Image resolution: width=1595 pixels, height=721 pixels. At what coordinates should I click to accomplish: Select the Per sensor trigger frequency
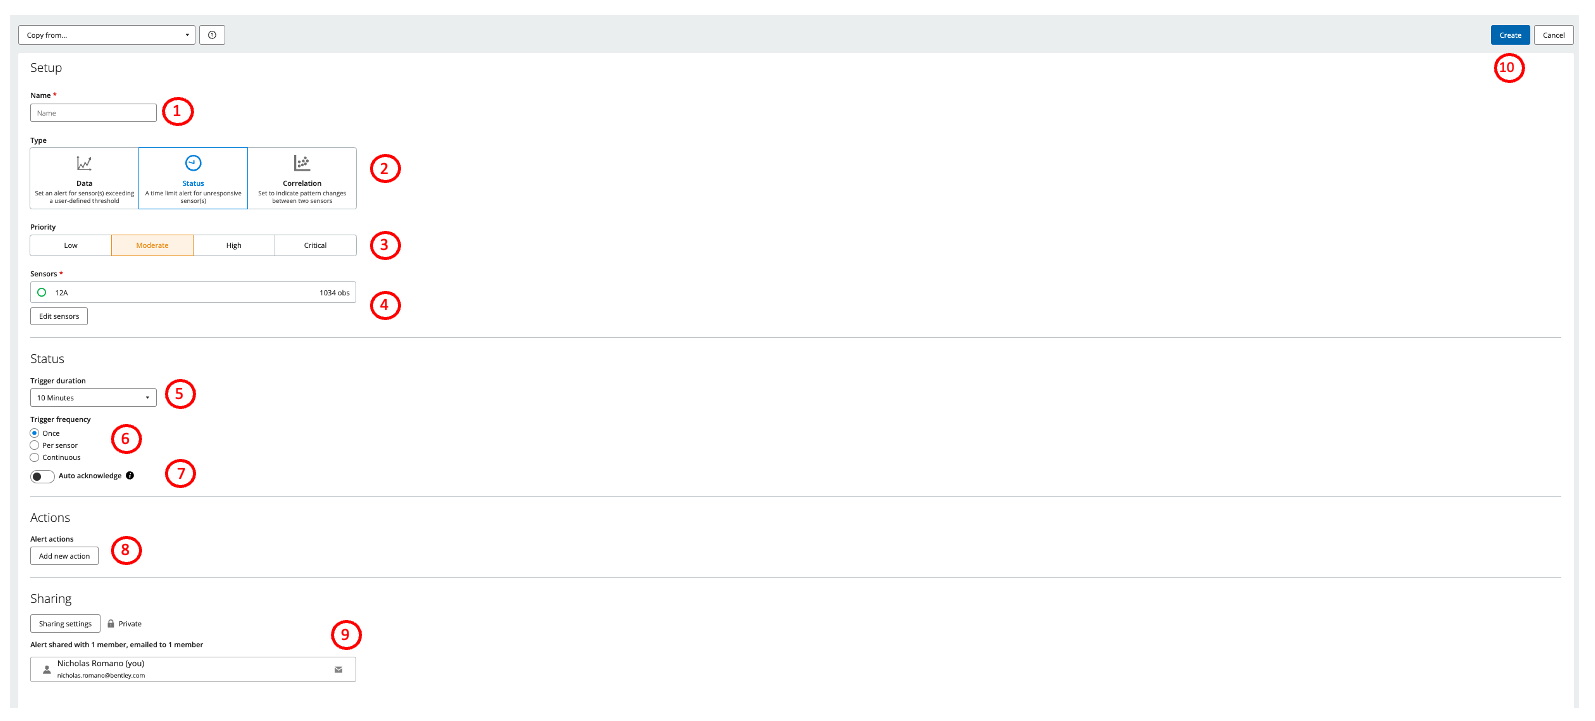click(34, 445)
